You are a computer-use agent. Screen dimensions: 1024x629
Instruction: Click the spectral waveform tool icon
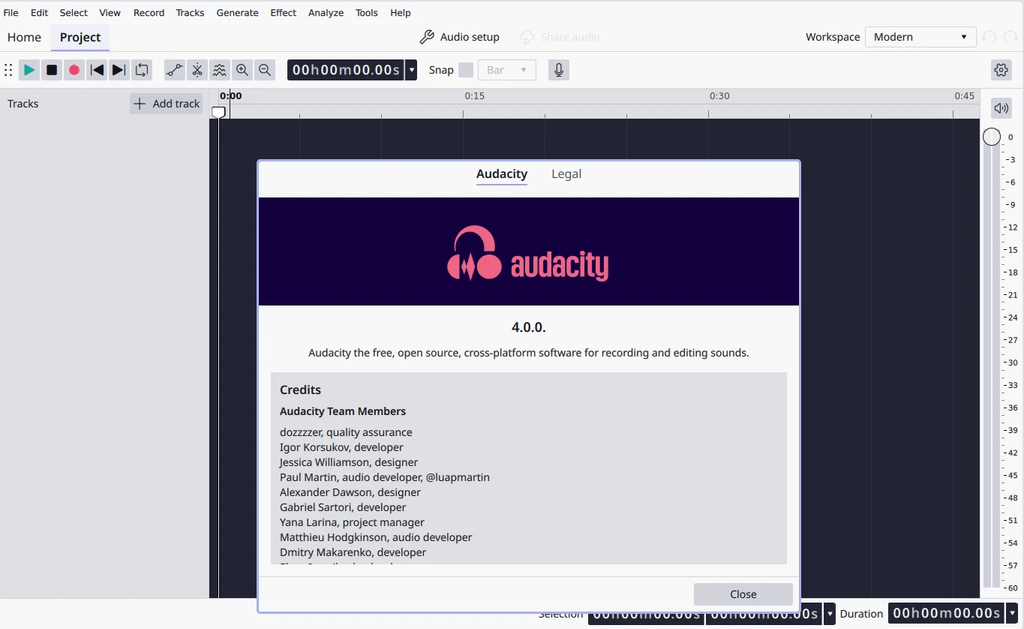[219, 70]
